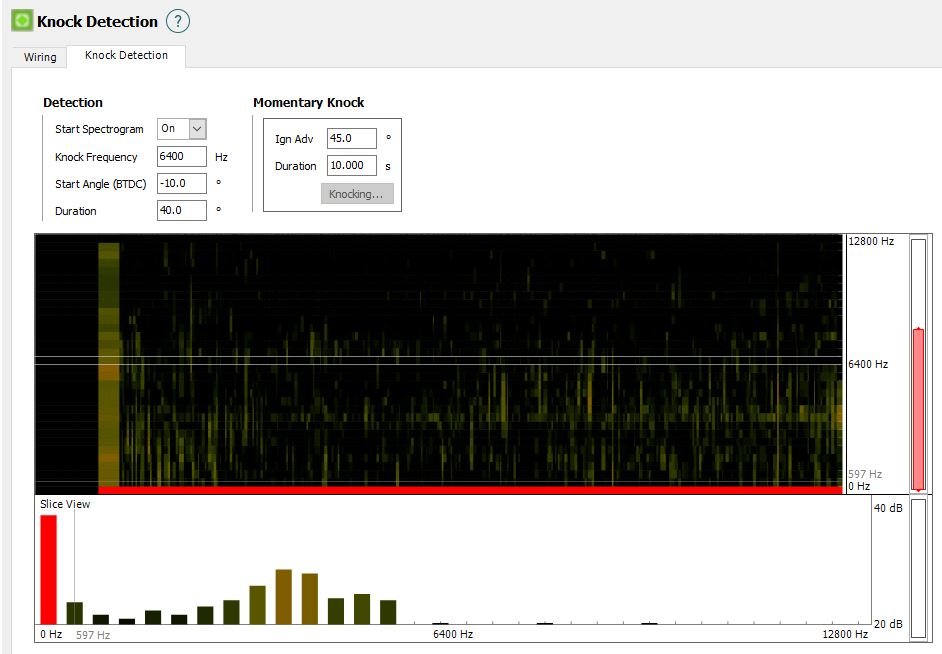
Task: Click the 597 Hz label under Slice View
Action: [x=93, y=635]
